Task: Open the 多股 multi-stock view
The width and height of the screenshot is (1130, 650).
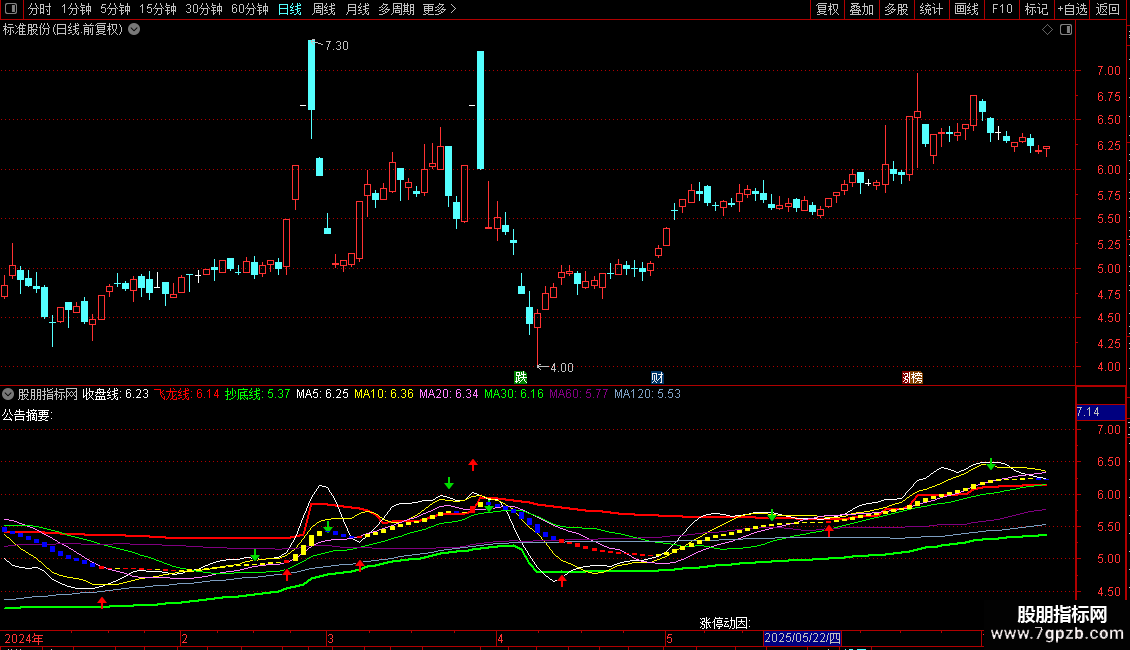Action: [x=897, y=9]
